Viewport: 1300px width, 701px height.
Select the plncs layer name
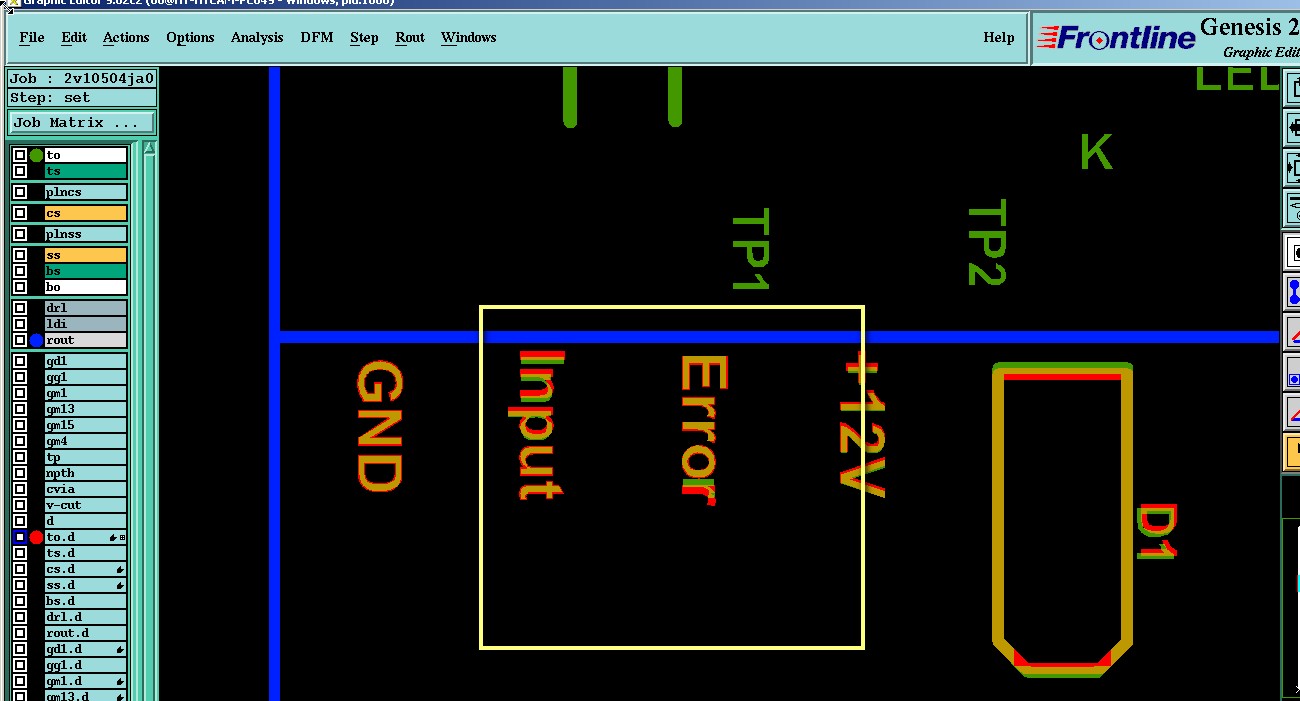coord(86,192)
